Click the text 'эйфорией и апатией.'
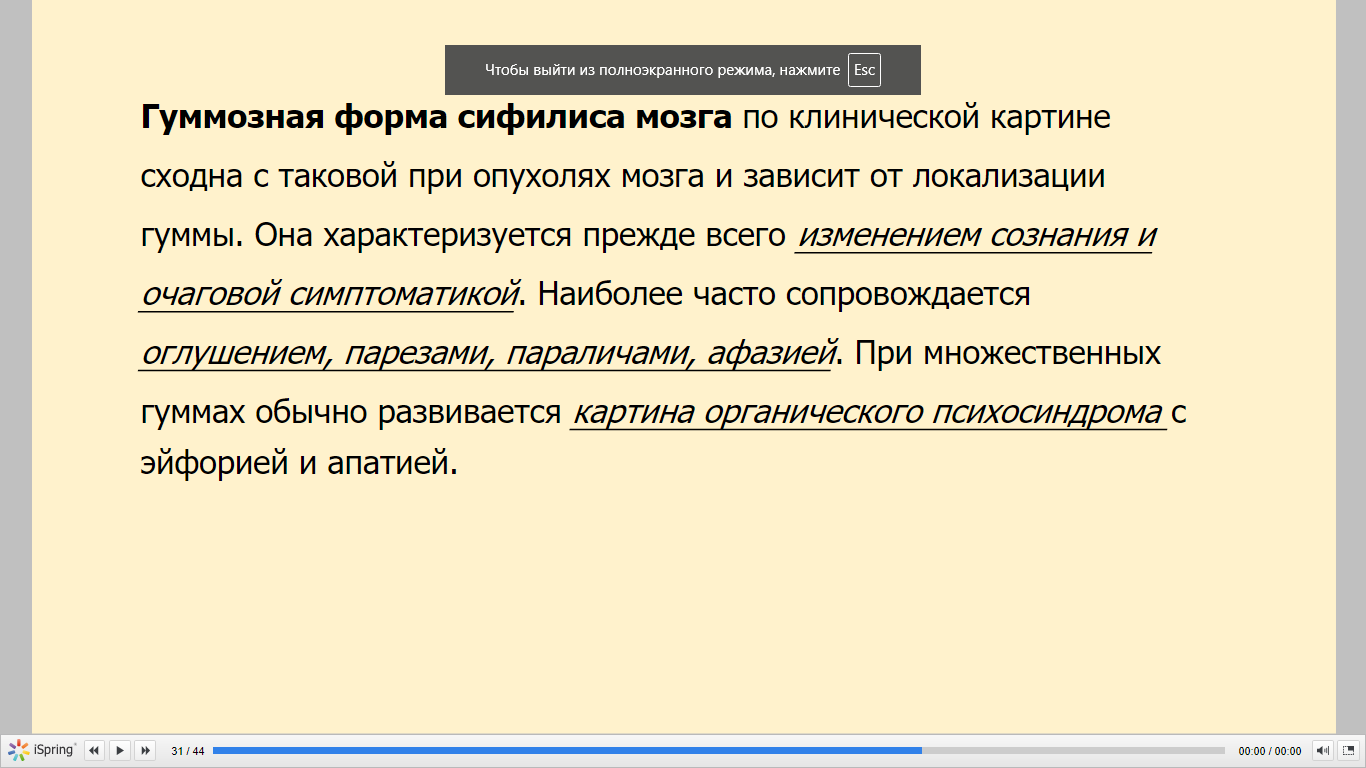 coord(298,464)
